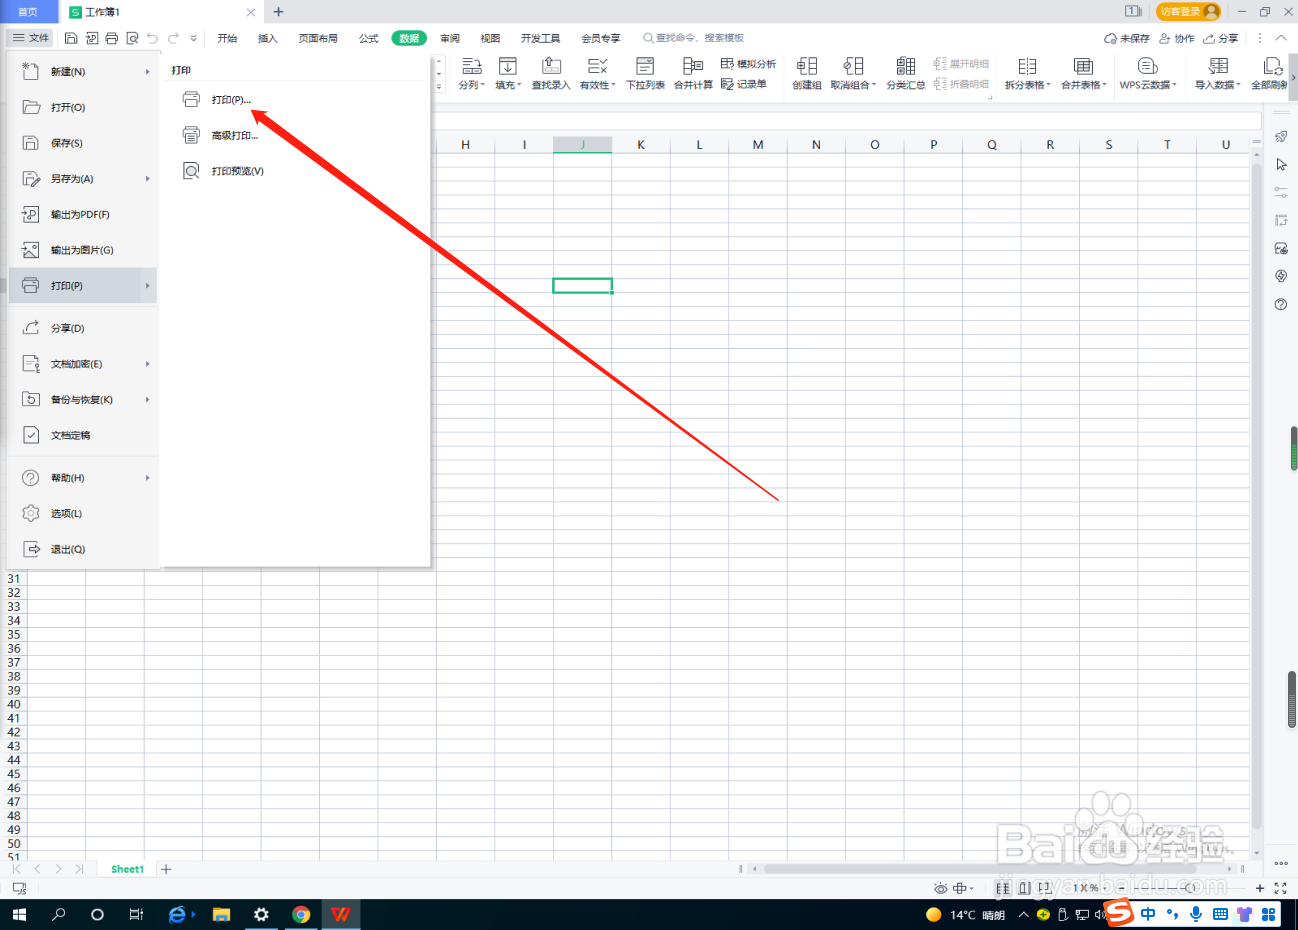Image resolution: width=1298 pixels, height=930 pixels.
Task: Open the 插入 ribbon tab
Action: tap(268, 38)
